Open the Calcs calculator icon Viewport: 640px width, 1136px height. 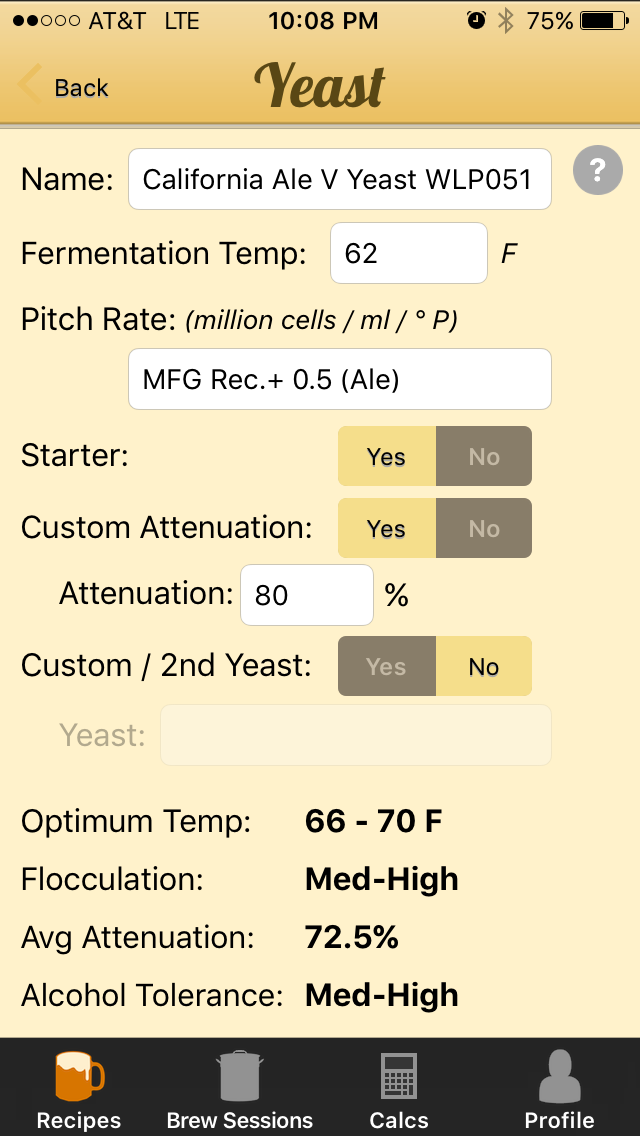399,1075
